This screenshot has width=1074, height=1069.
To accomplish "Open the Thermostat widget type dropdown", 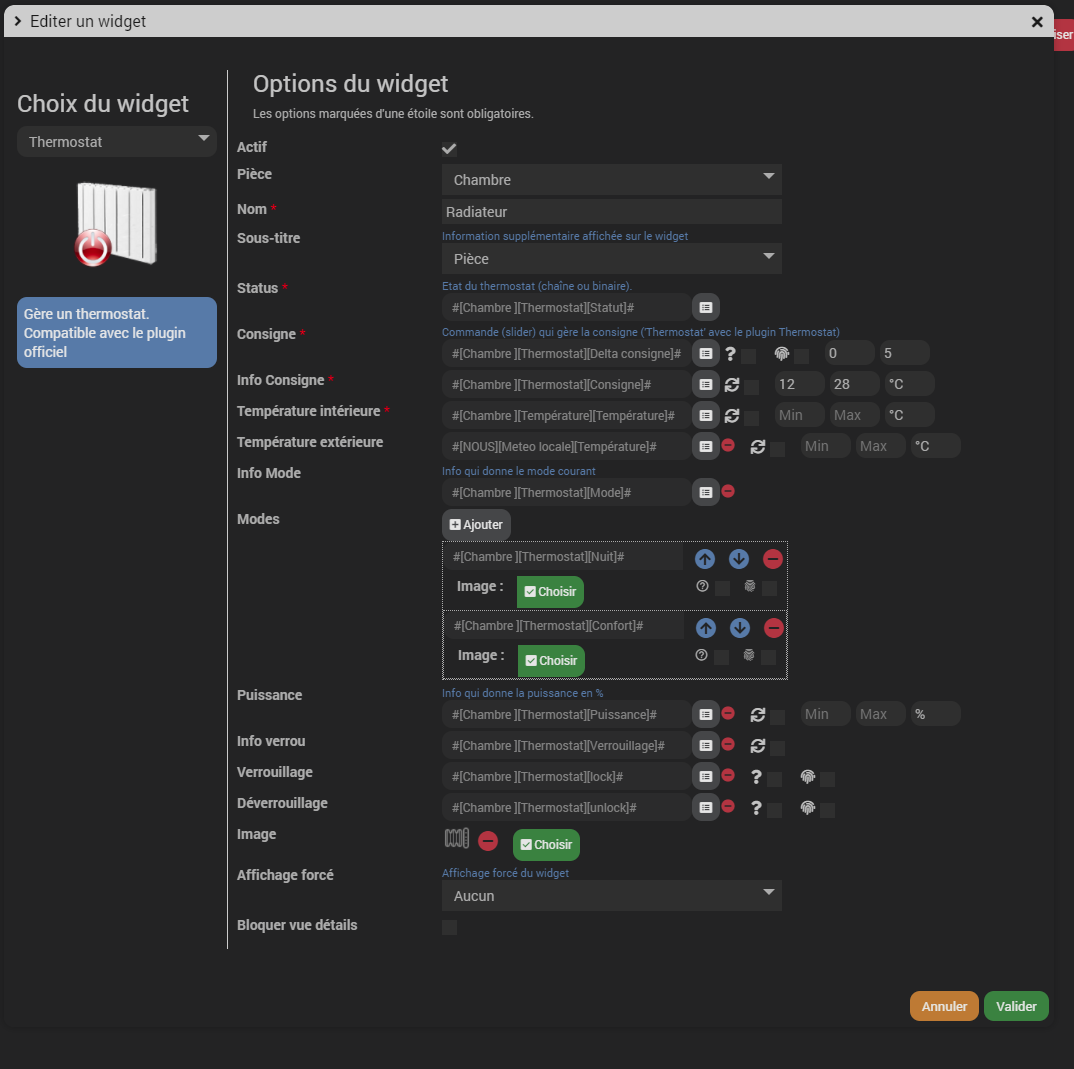I will pos(117,142).
